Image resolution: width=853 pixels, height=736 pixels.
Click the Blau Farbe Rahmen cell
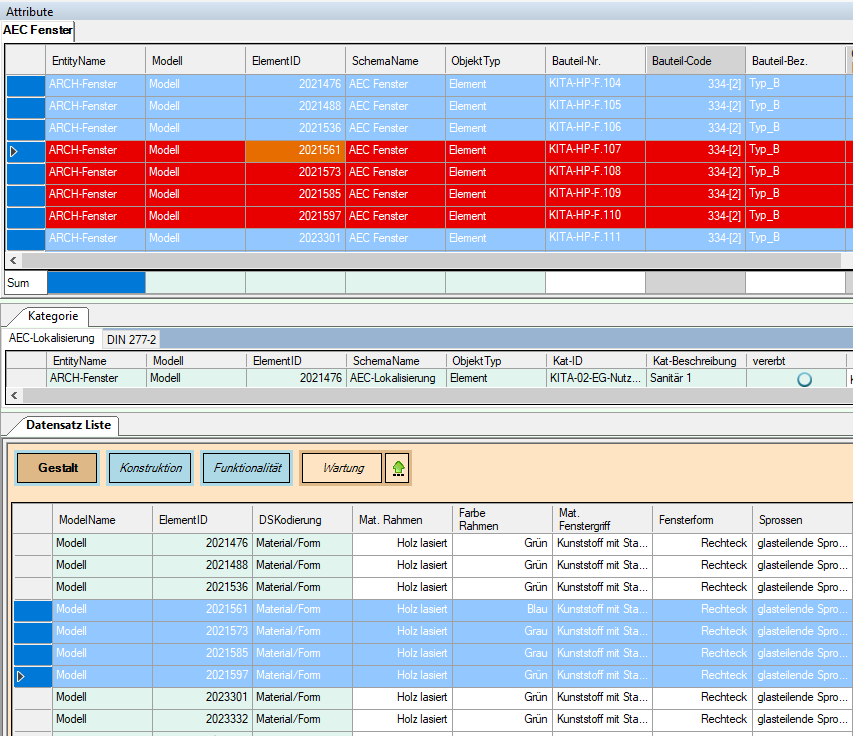pos(502,609)
